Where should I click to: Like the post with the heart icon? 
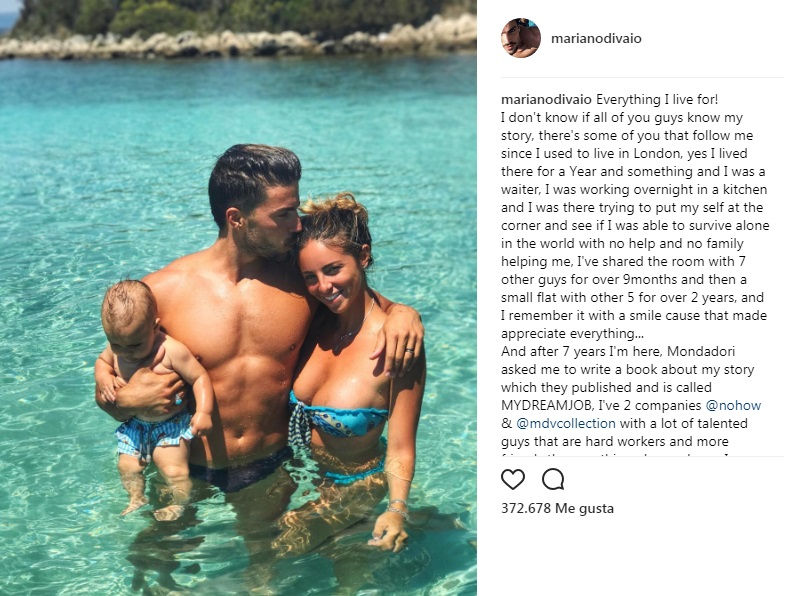coord(513,479)
